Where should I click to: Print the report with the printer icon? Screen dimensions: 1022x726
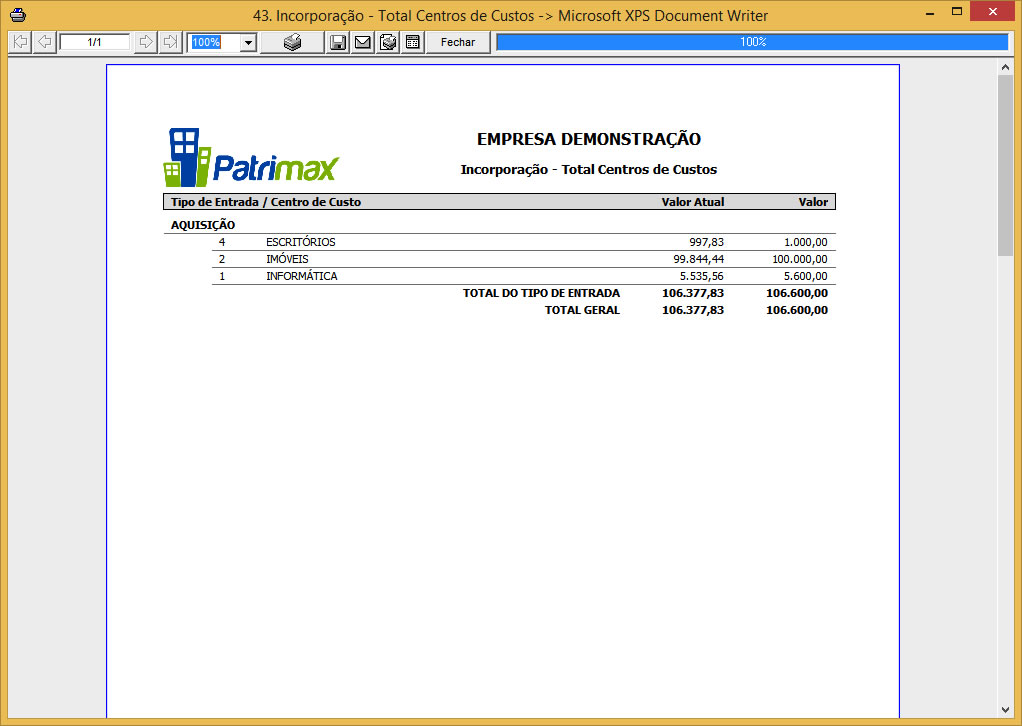click(292, 42)
